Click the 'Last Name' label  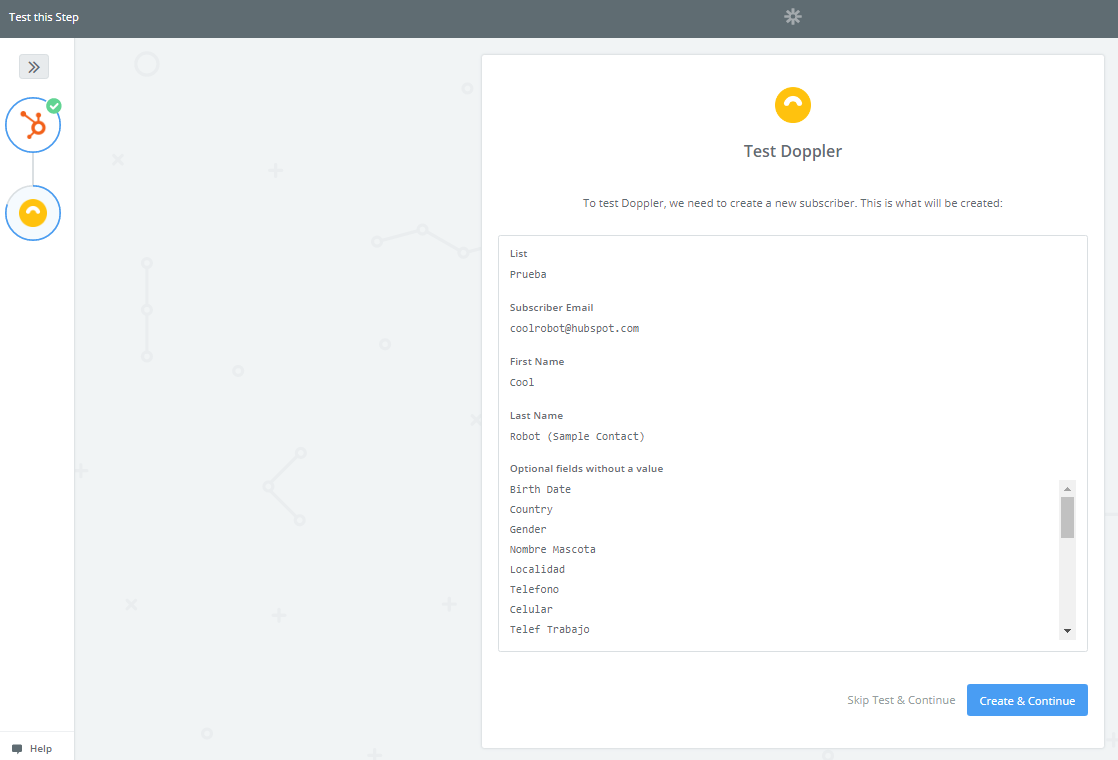point(536,416)
